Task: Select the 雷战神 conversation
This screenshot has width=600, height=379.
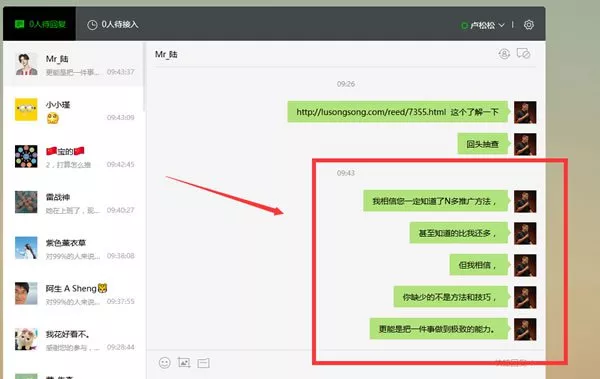Action: pos(73,203)
